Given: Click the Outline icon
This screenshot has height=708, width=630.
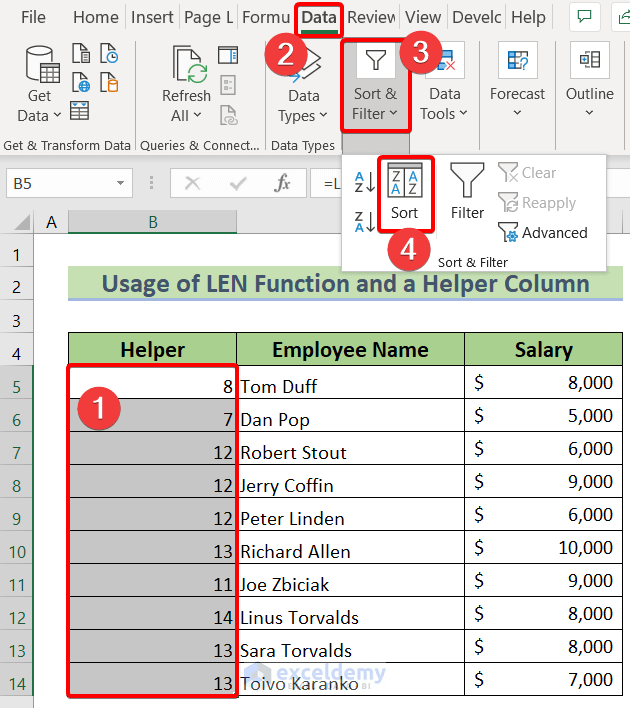Looking at the screenshot, I should 590,60.
